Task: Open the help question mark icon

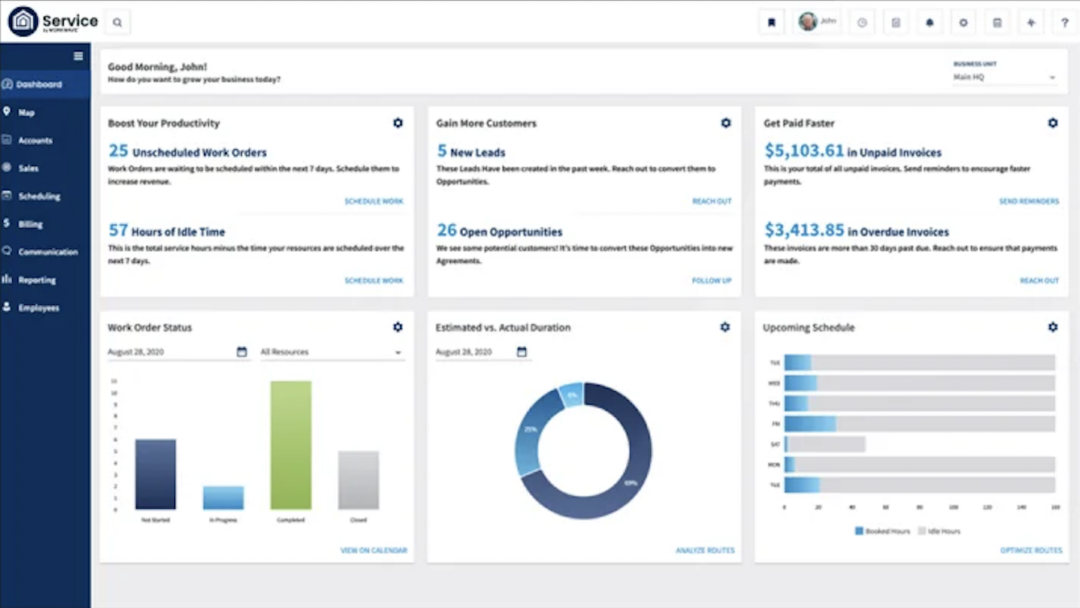Action: [1064, 21]
